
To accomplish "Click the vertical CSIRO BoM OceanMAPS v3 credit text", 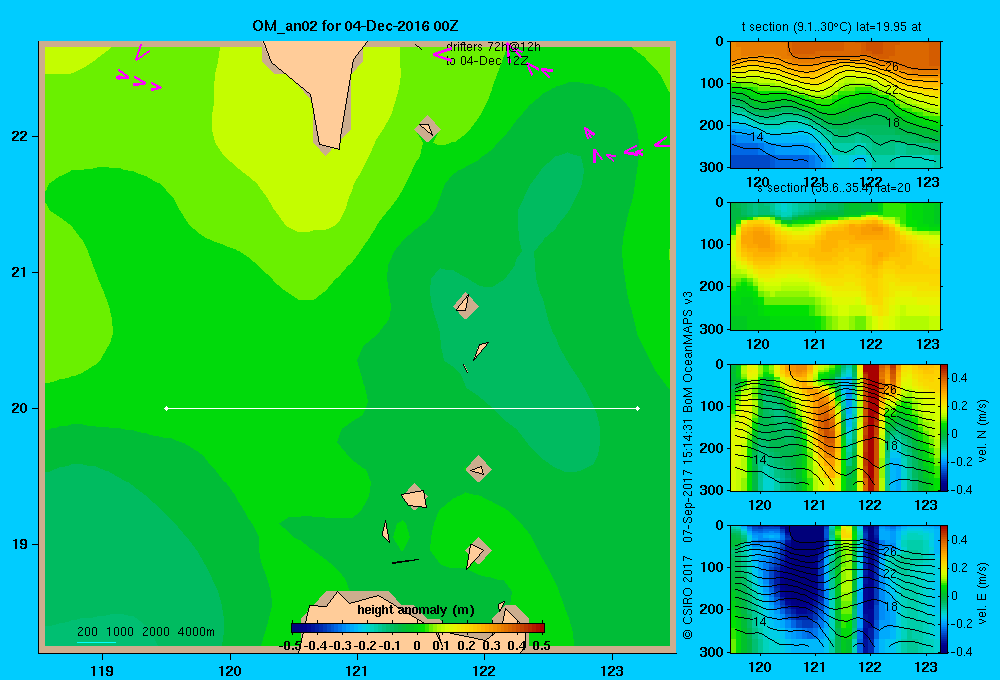I will pyautogui.click(x=688, y=466).
